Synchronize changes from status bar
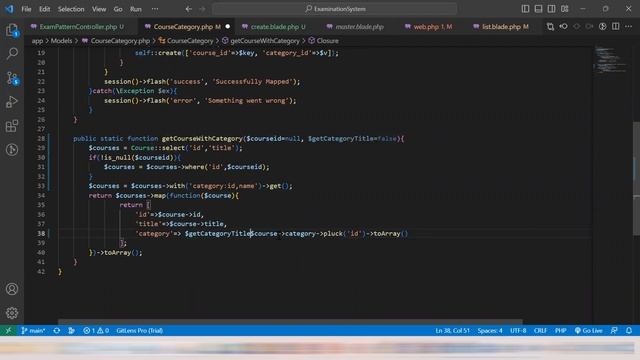This screenshot has height=360, width=640. pyautogui.click(x=57, y=331)
